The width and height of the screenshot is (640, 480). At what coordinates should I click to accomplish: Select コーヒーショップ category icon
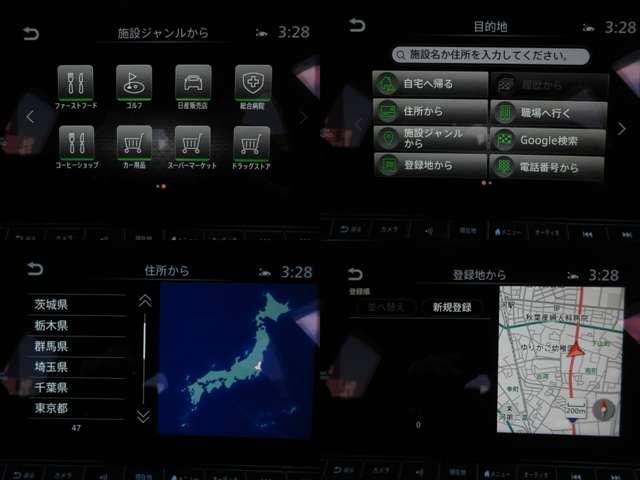pos(76,142)
